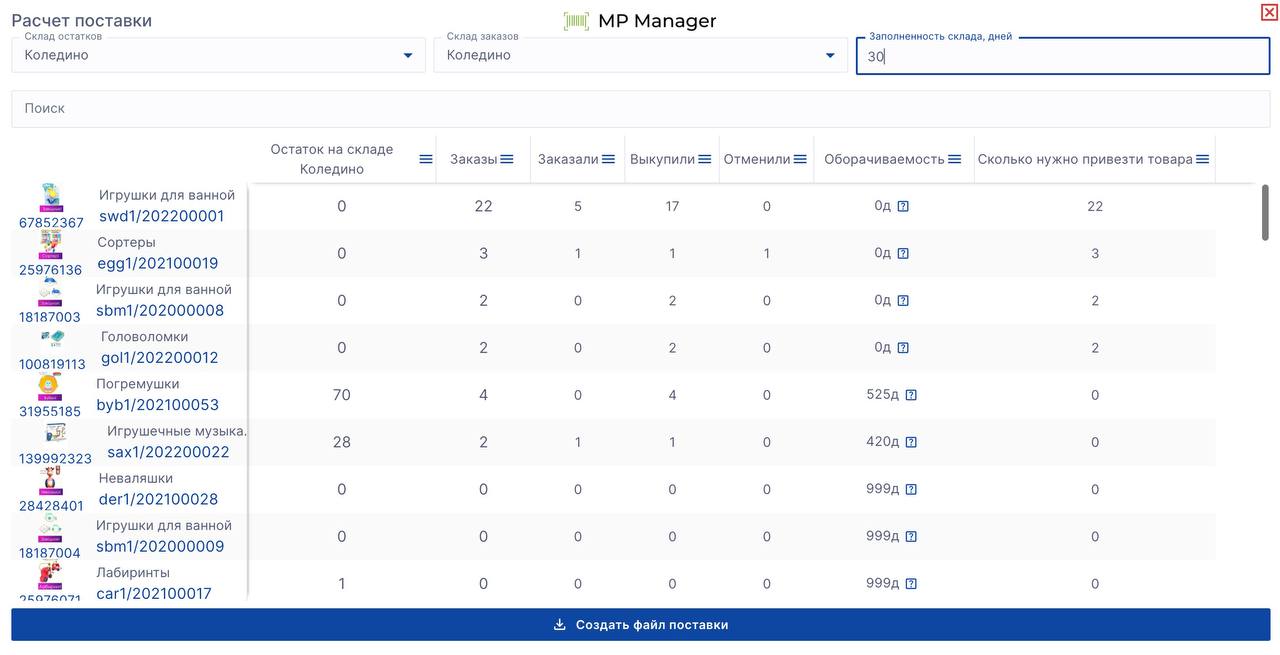Screen dimensions: 1280x655
Task: Open menu icon for Остаток на складе column
Action: pyautogui.click(x=426, y=159)
